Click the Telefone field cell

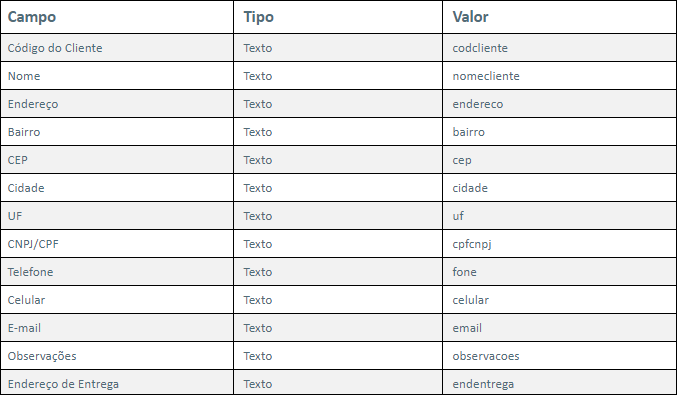click(x=117, y=272)
